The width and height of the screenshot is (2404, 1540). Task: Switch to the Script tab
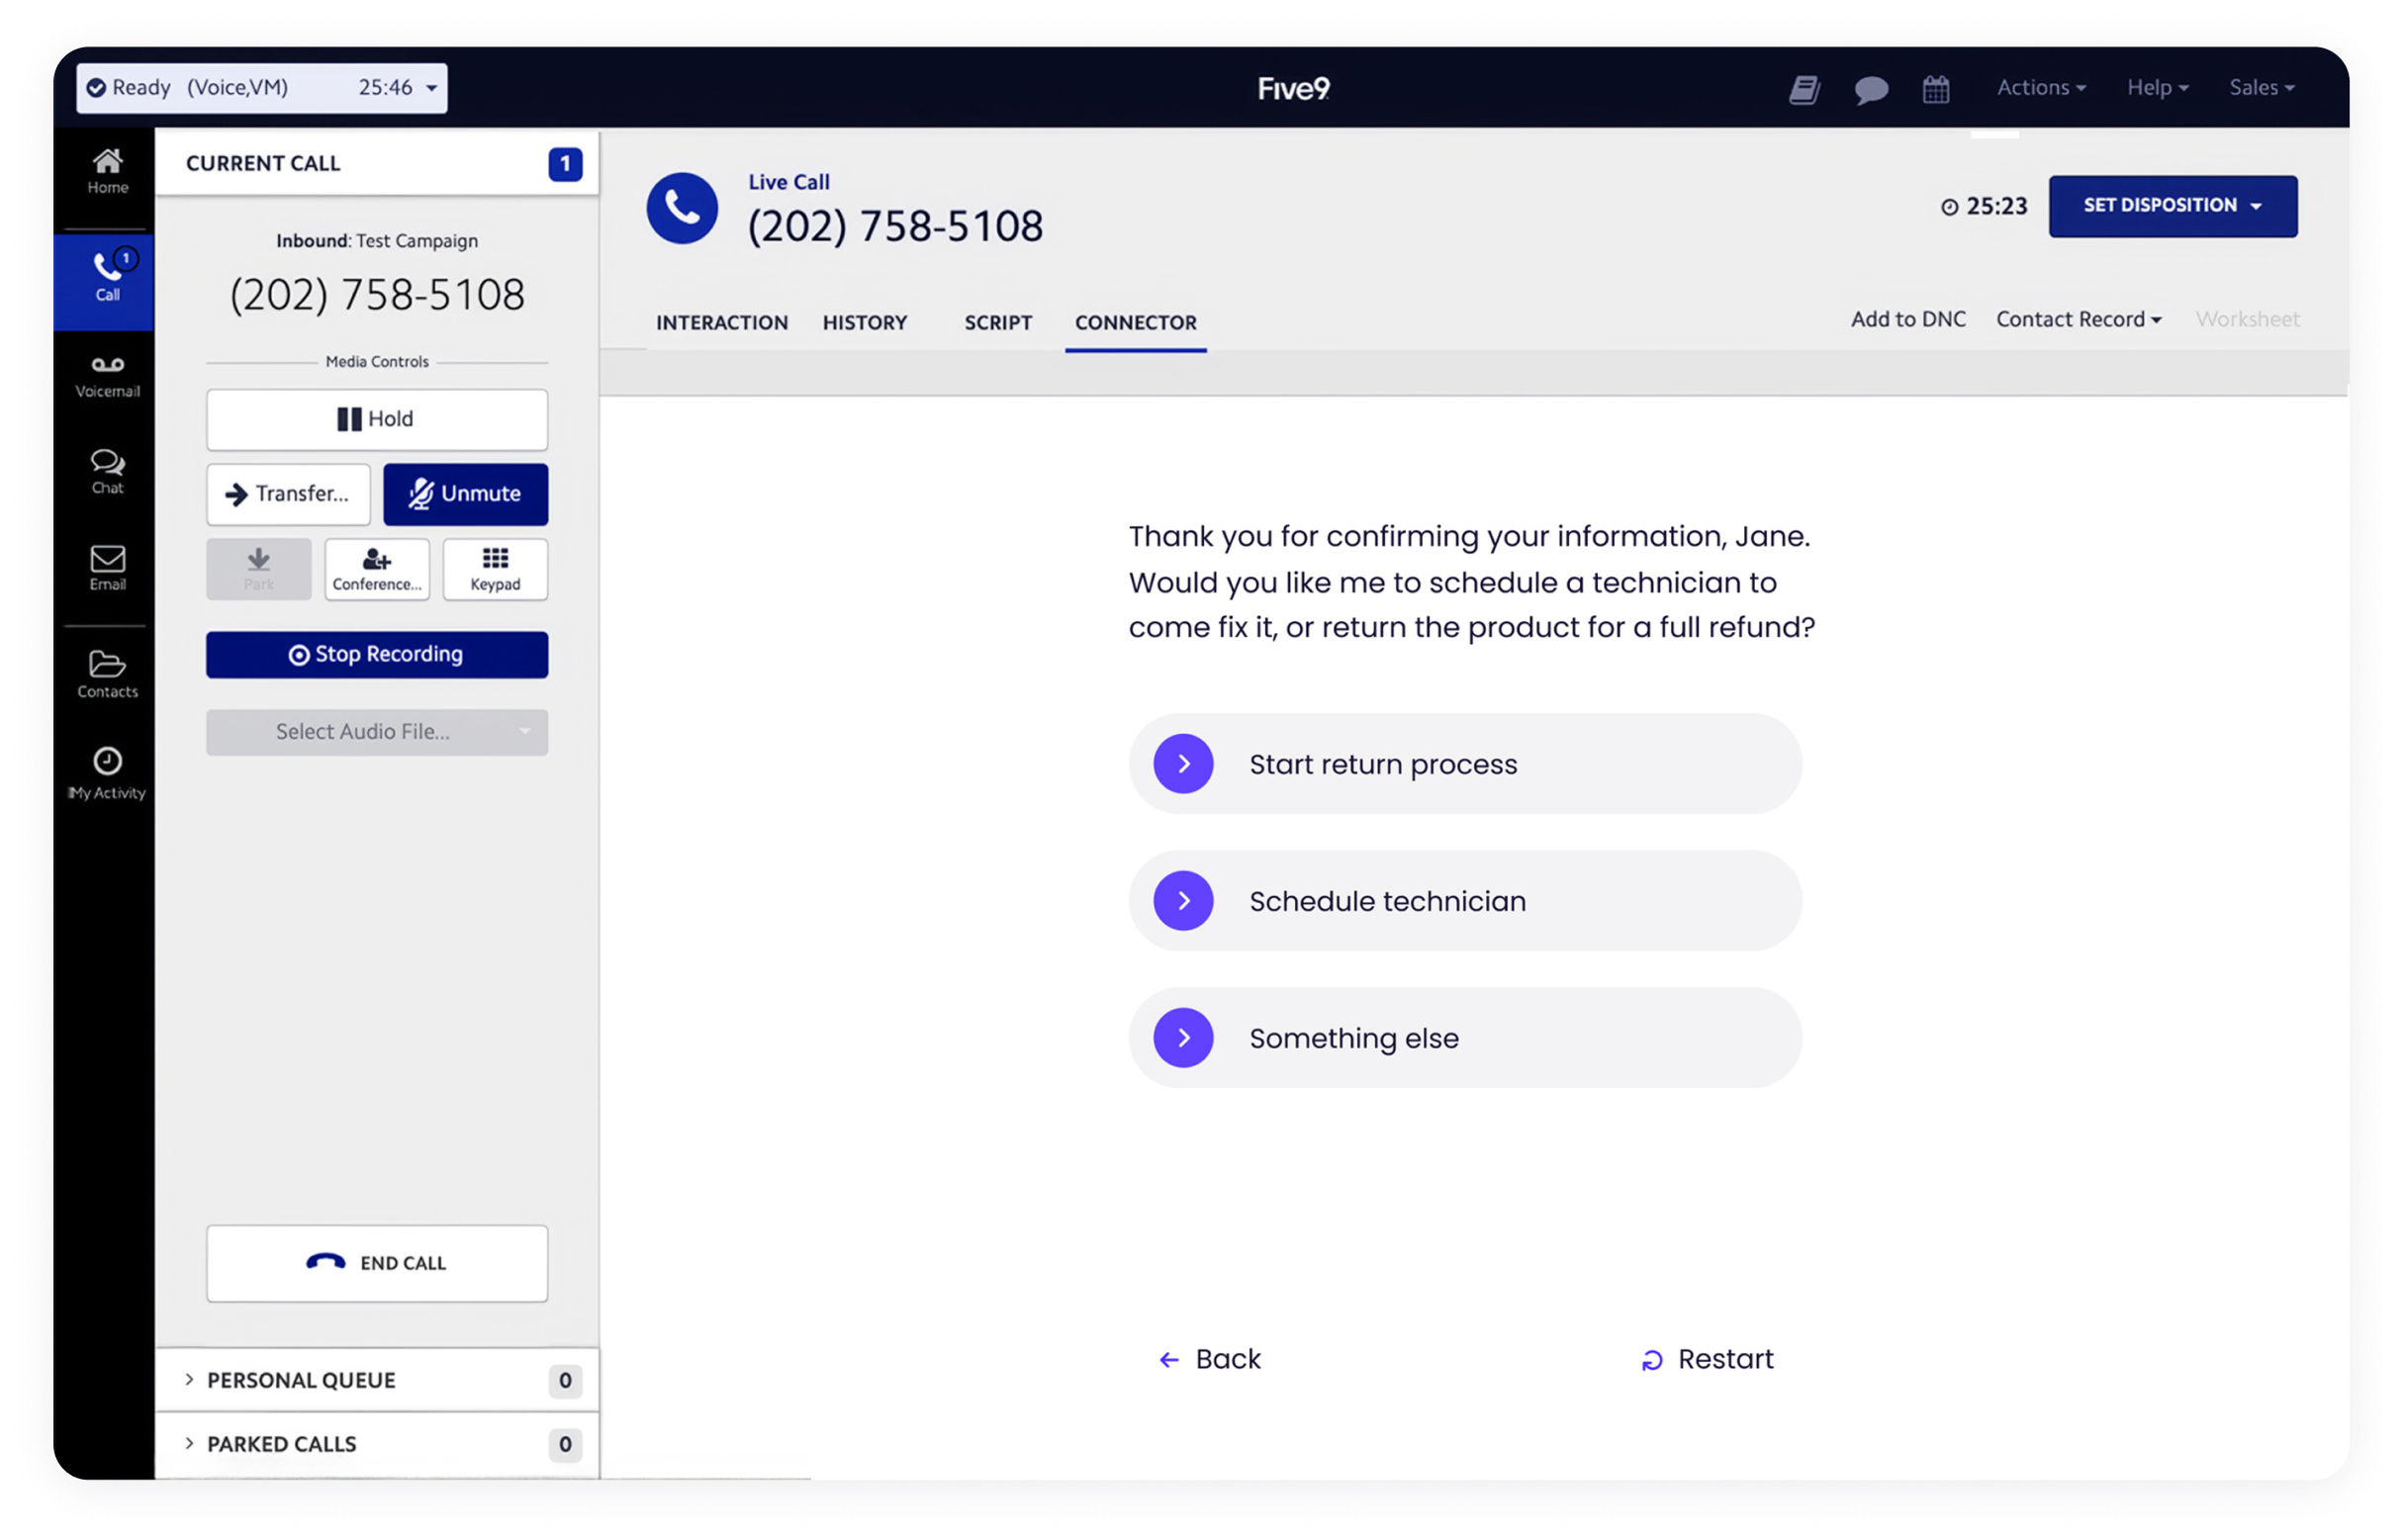(x=997, y=322)
